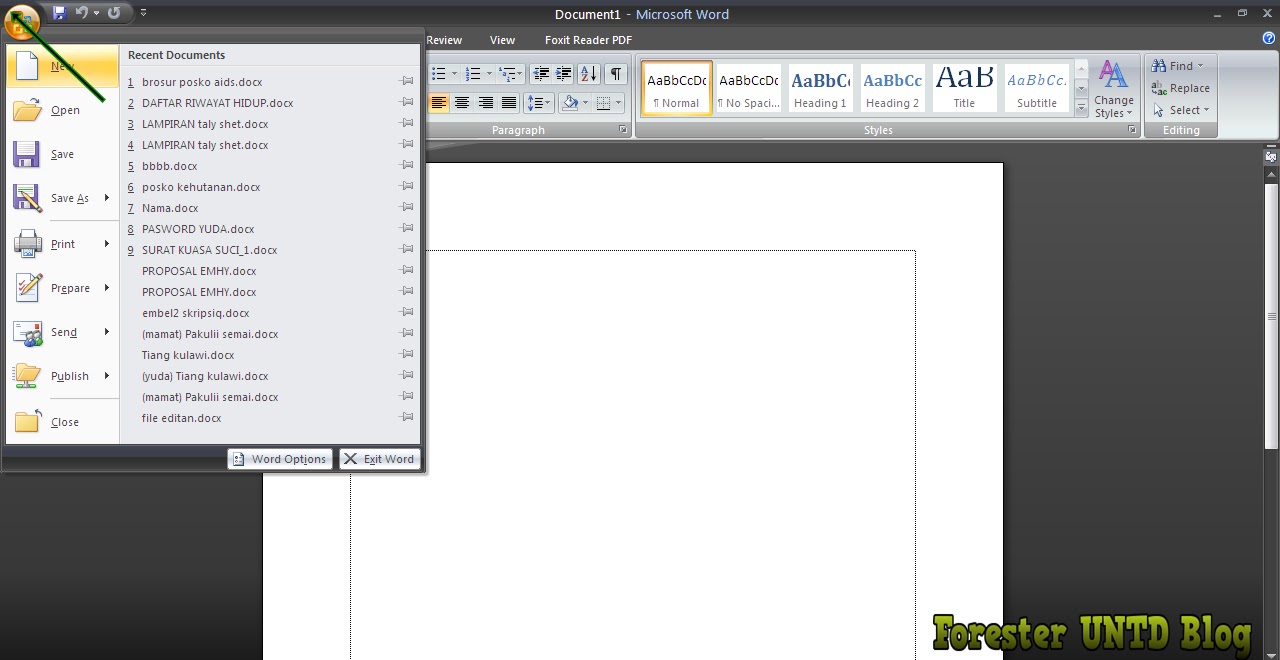Click the Change Styles icon
This screenshot has width=1280, height=660.
tap(1113, 88)
